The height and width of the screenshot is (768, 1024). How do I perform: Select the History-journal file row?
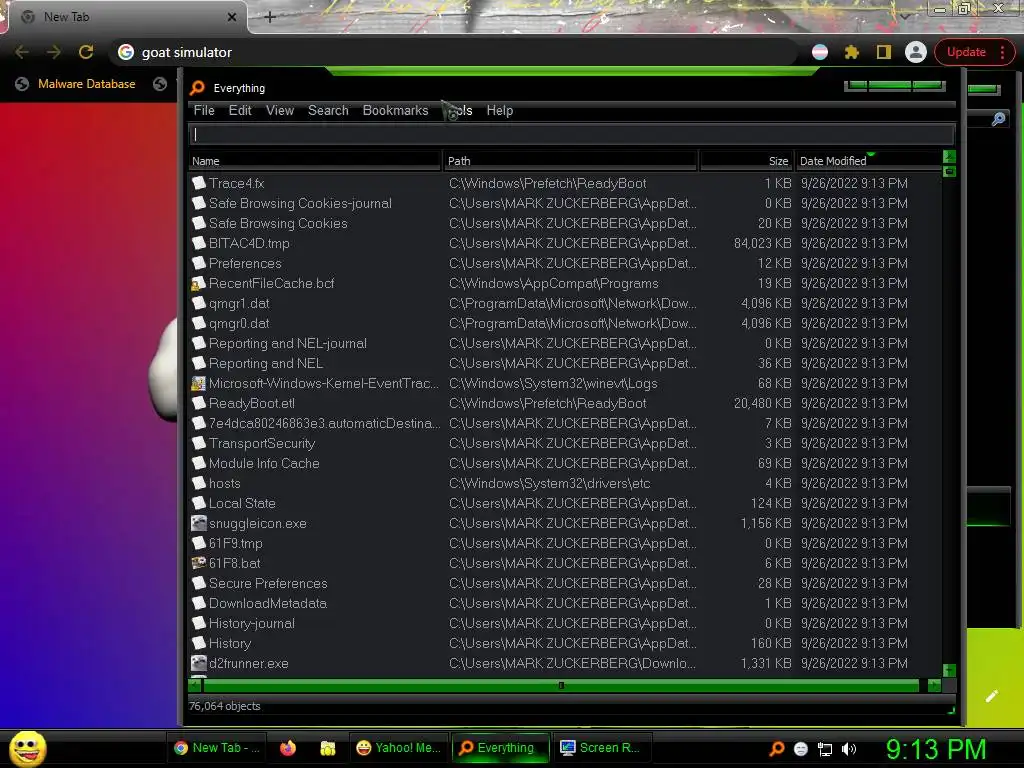[x=565, y=623]
